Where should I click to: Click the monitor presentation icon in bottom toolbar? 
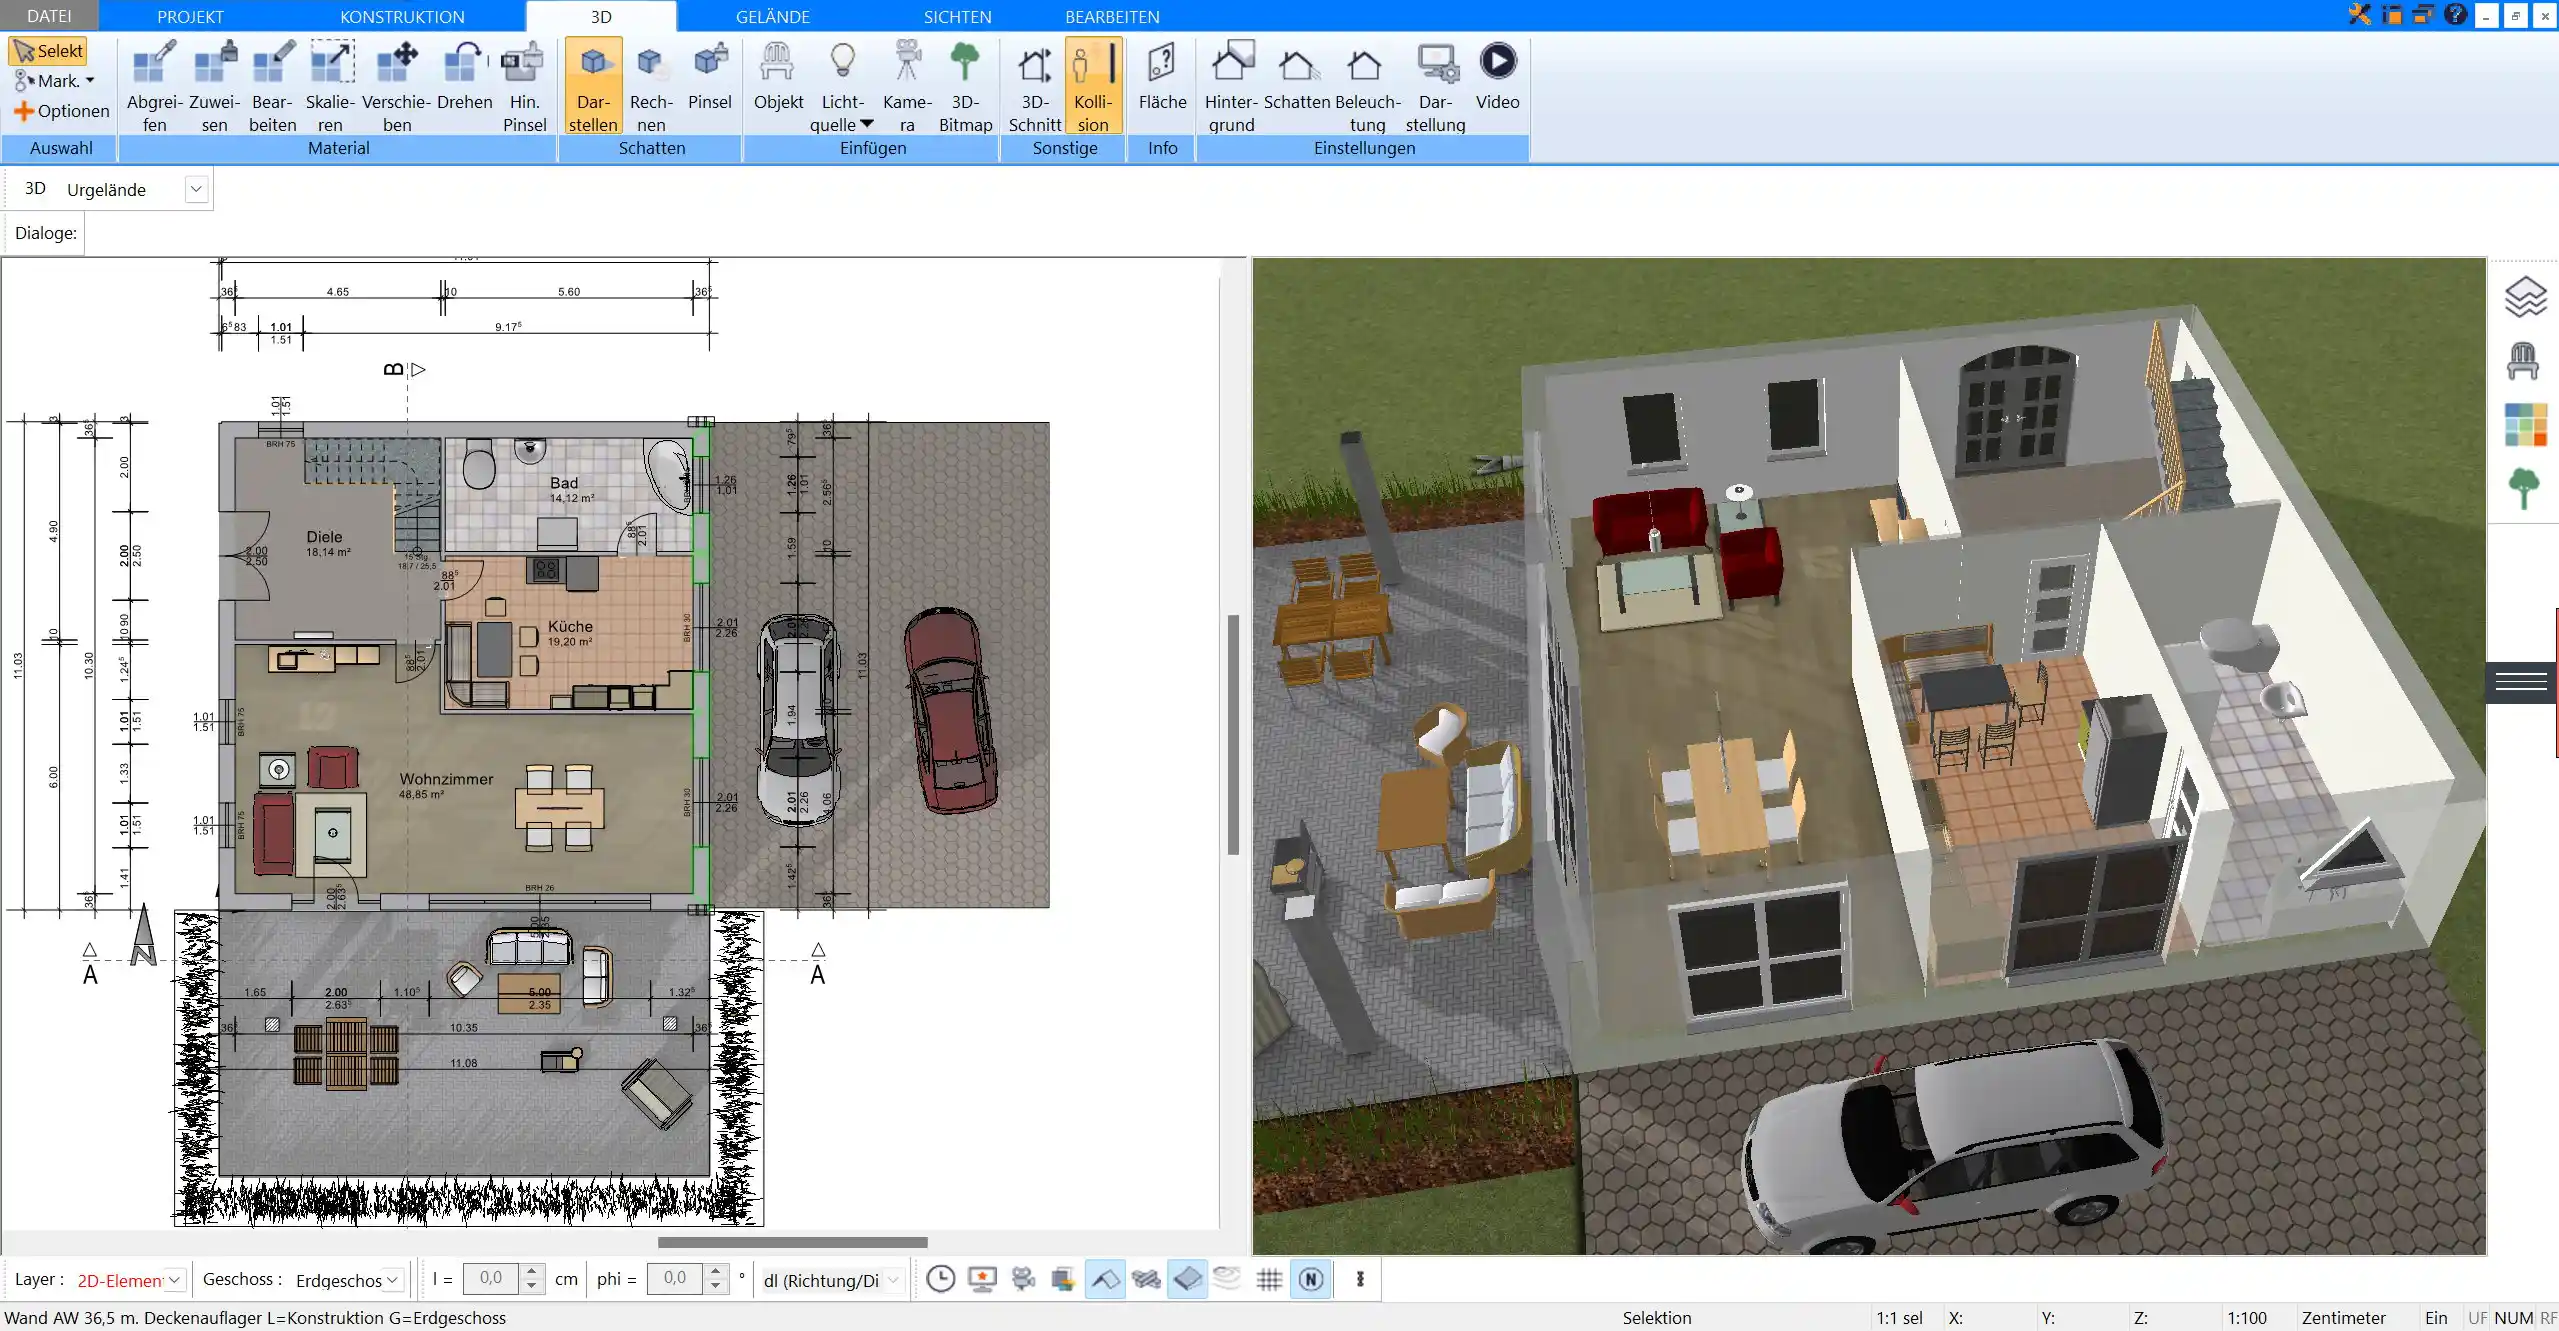[x=982, y=1279]
